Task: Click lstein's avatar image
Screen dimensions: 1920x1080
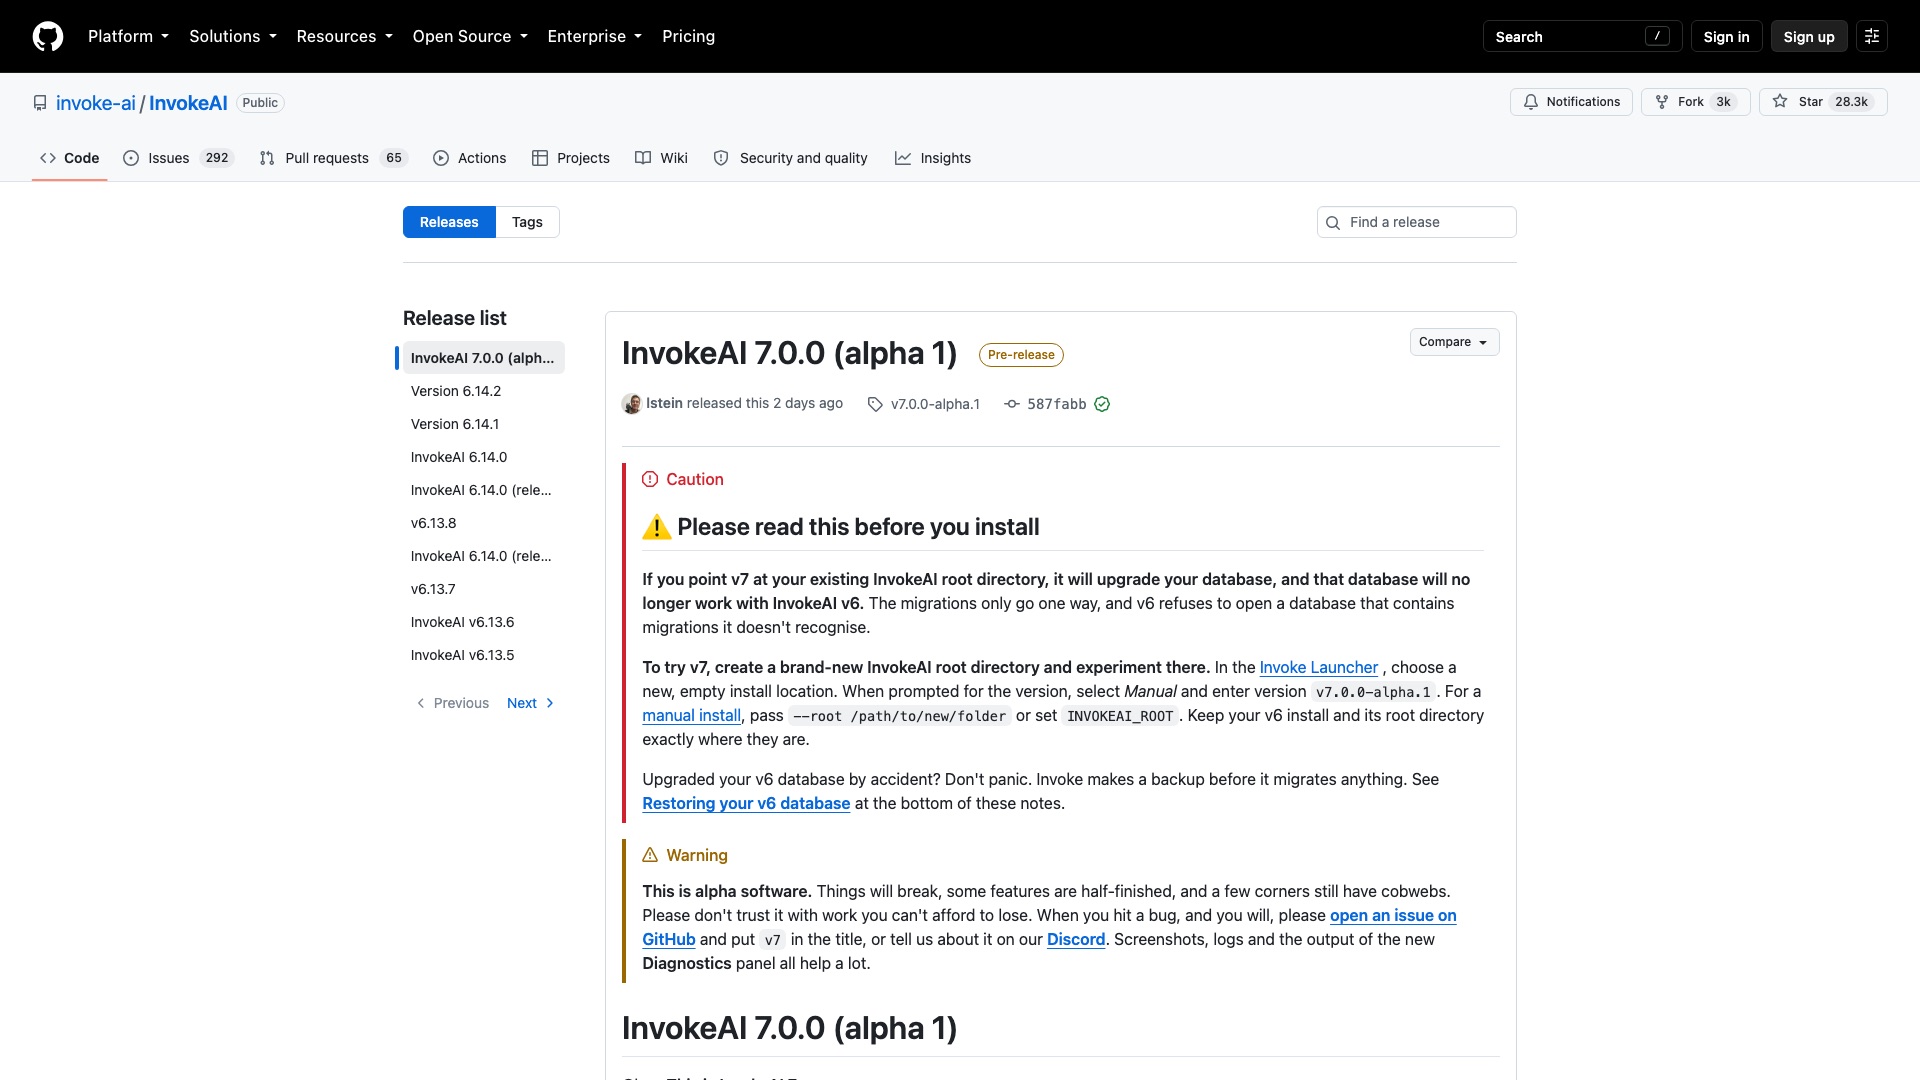Action: click(x=631, y=404)
